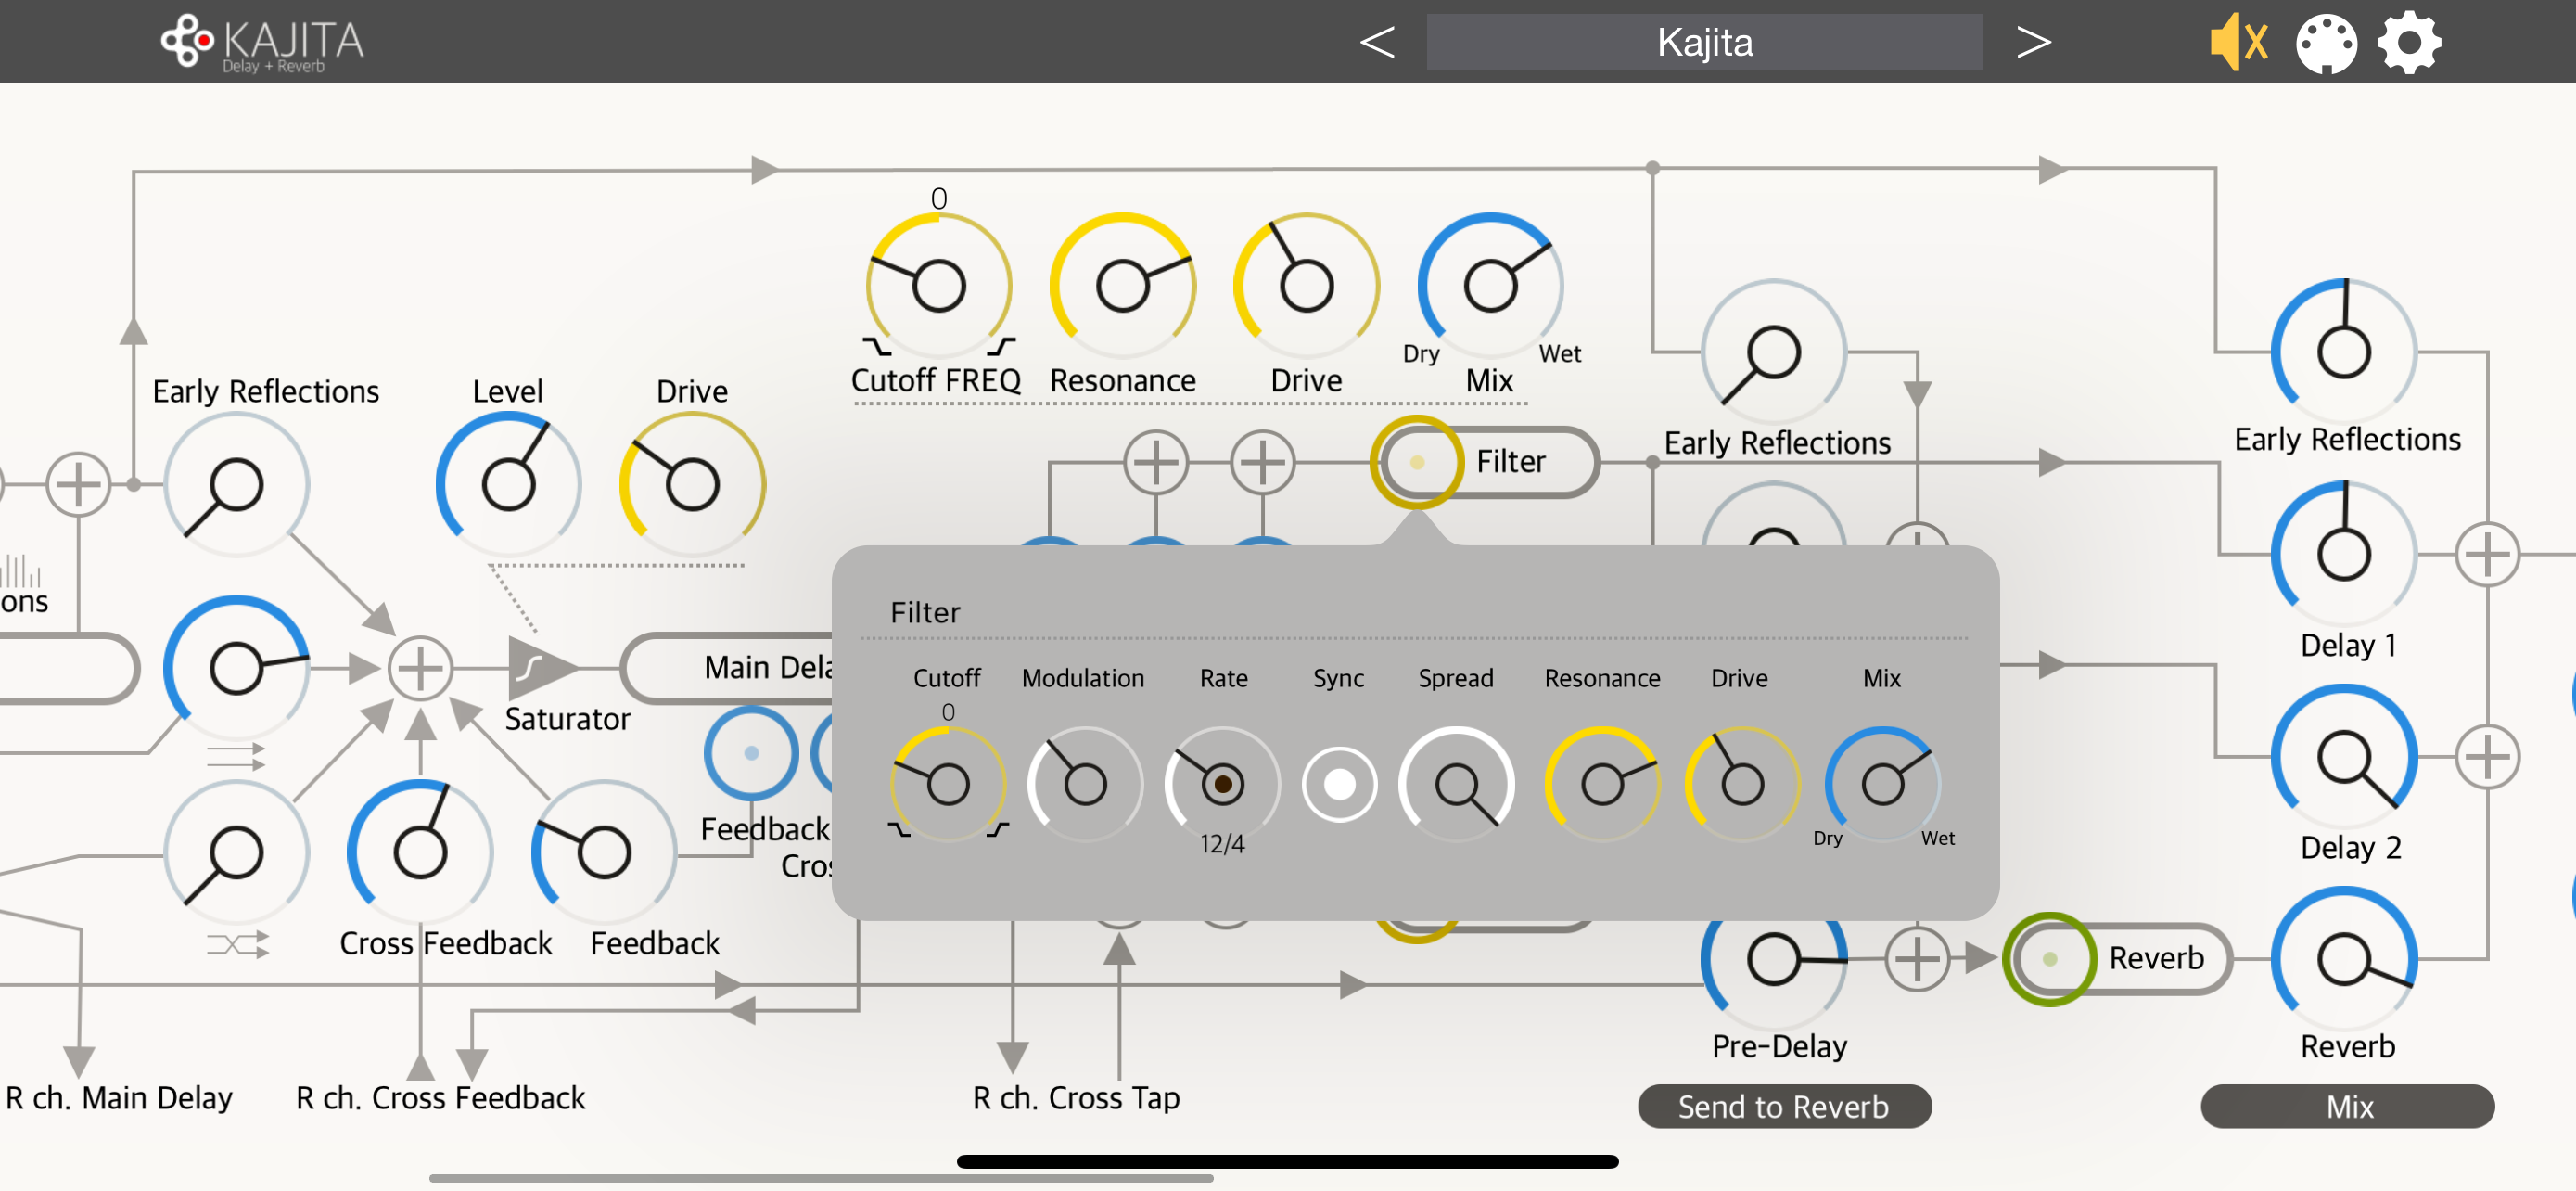Click the high-pass shape icon under Cutoff FREQ
Viewport: 2576px width, 1191px height.
click(x=1001, y=347)
